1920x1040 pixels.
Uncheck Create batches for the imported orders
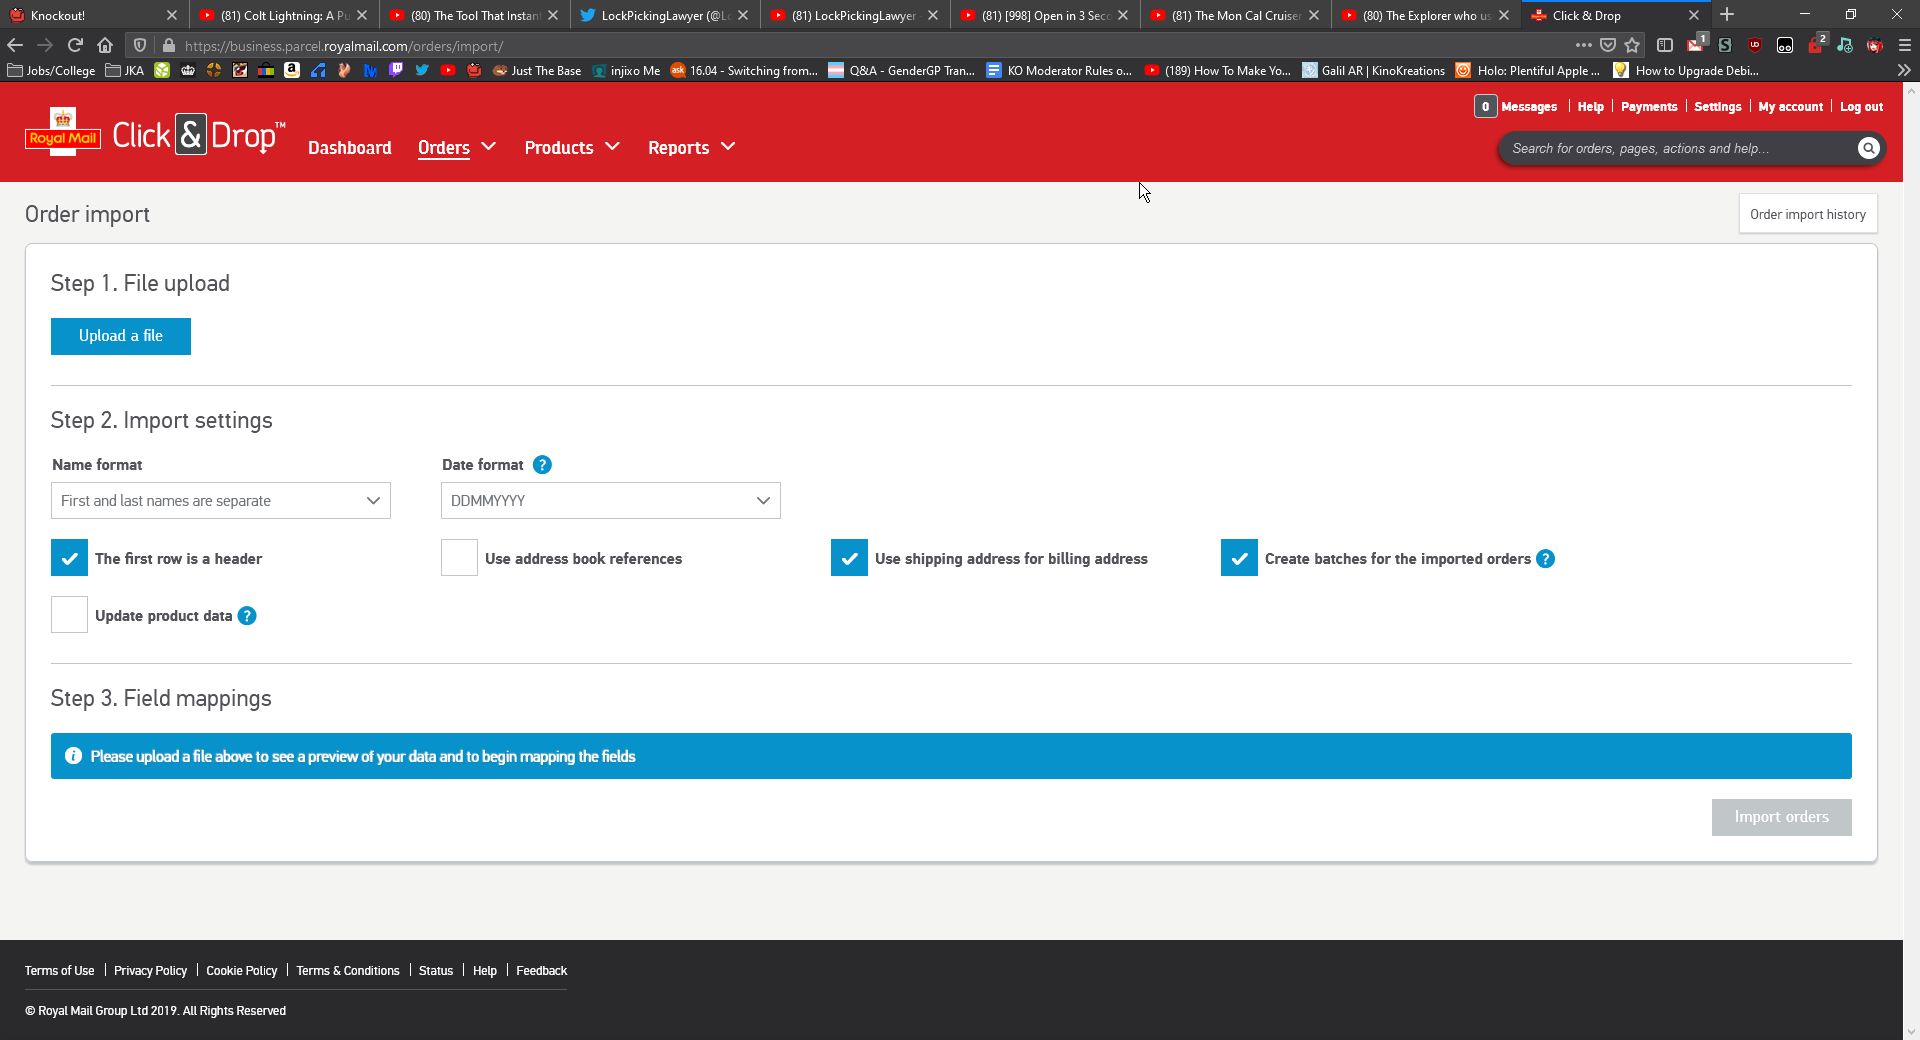click(x=1239, y=558)
